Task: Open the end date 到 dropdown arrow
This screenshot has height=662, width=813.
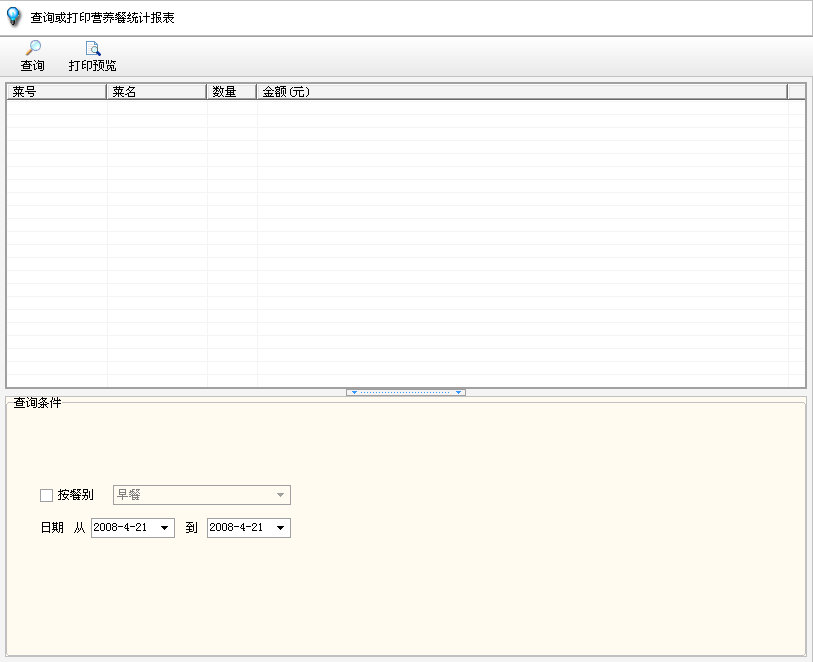Action: tap(280, 528)
